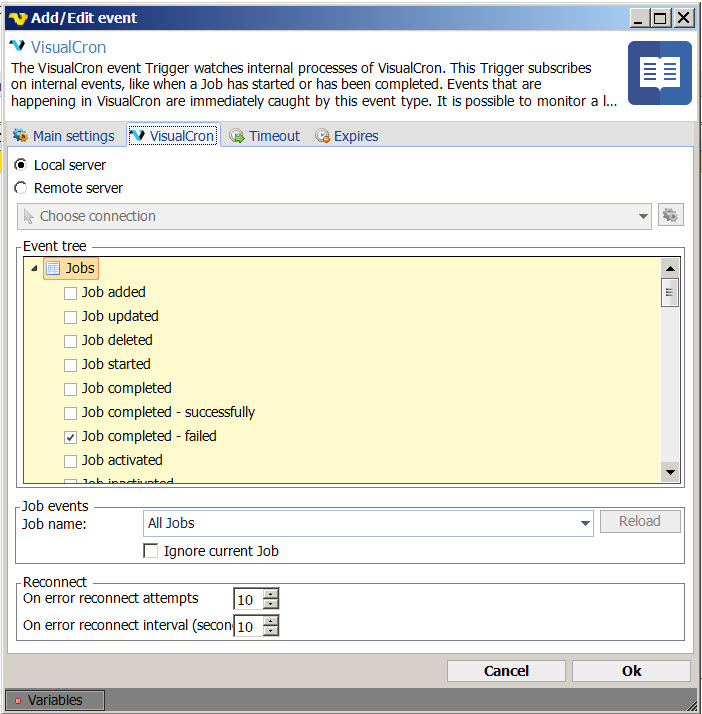The height and width of the screenshot is (714, 702).
Task: Click the Variables icon in bottom bar
Action: (x=17, y=701)
